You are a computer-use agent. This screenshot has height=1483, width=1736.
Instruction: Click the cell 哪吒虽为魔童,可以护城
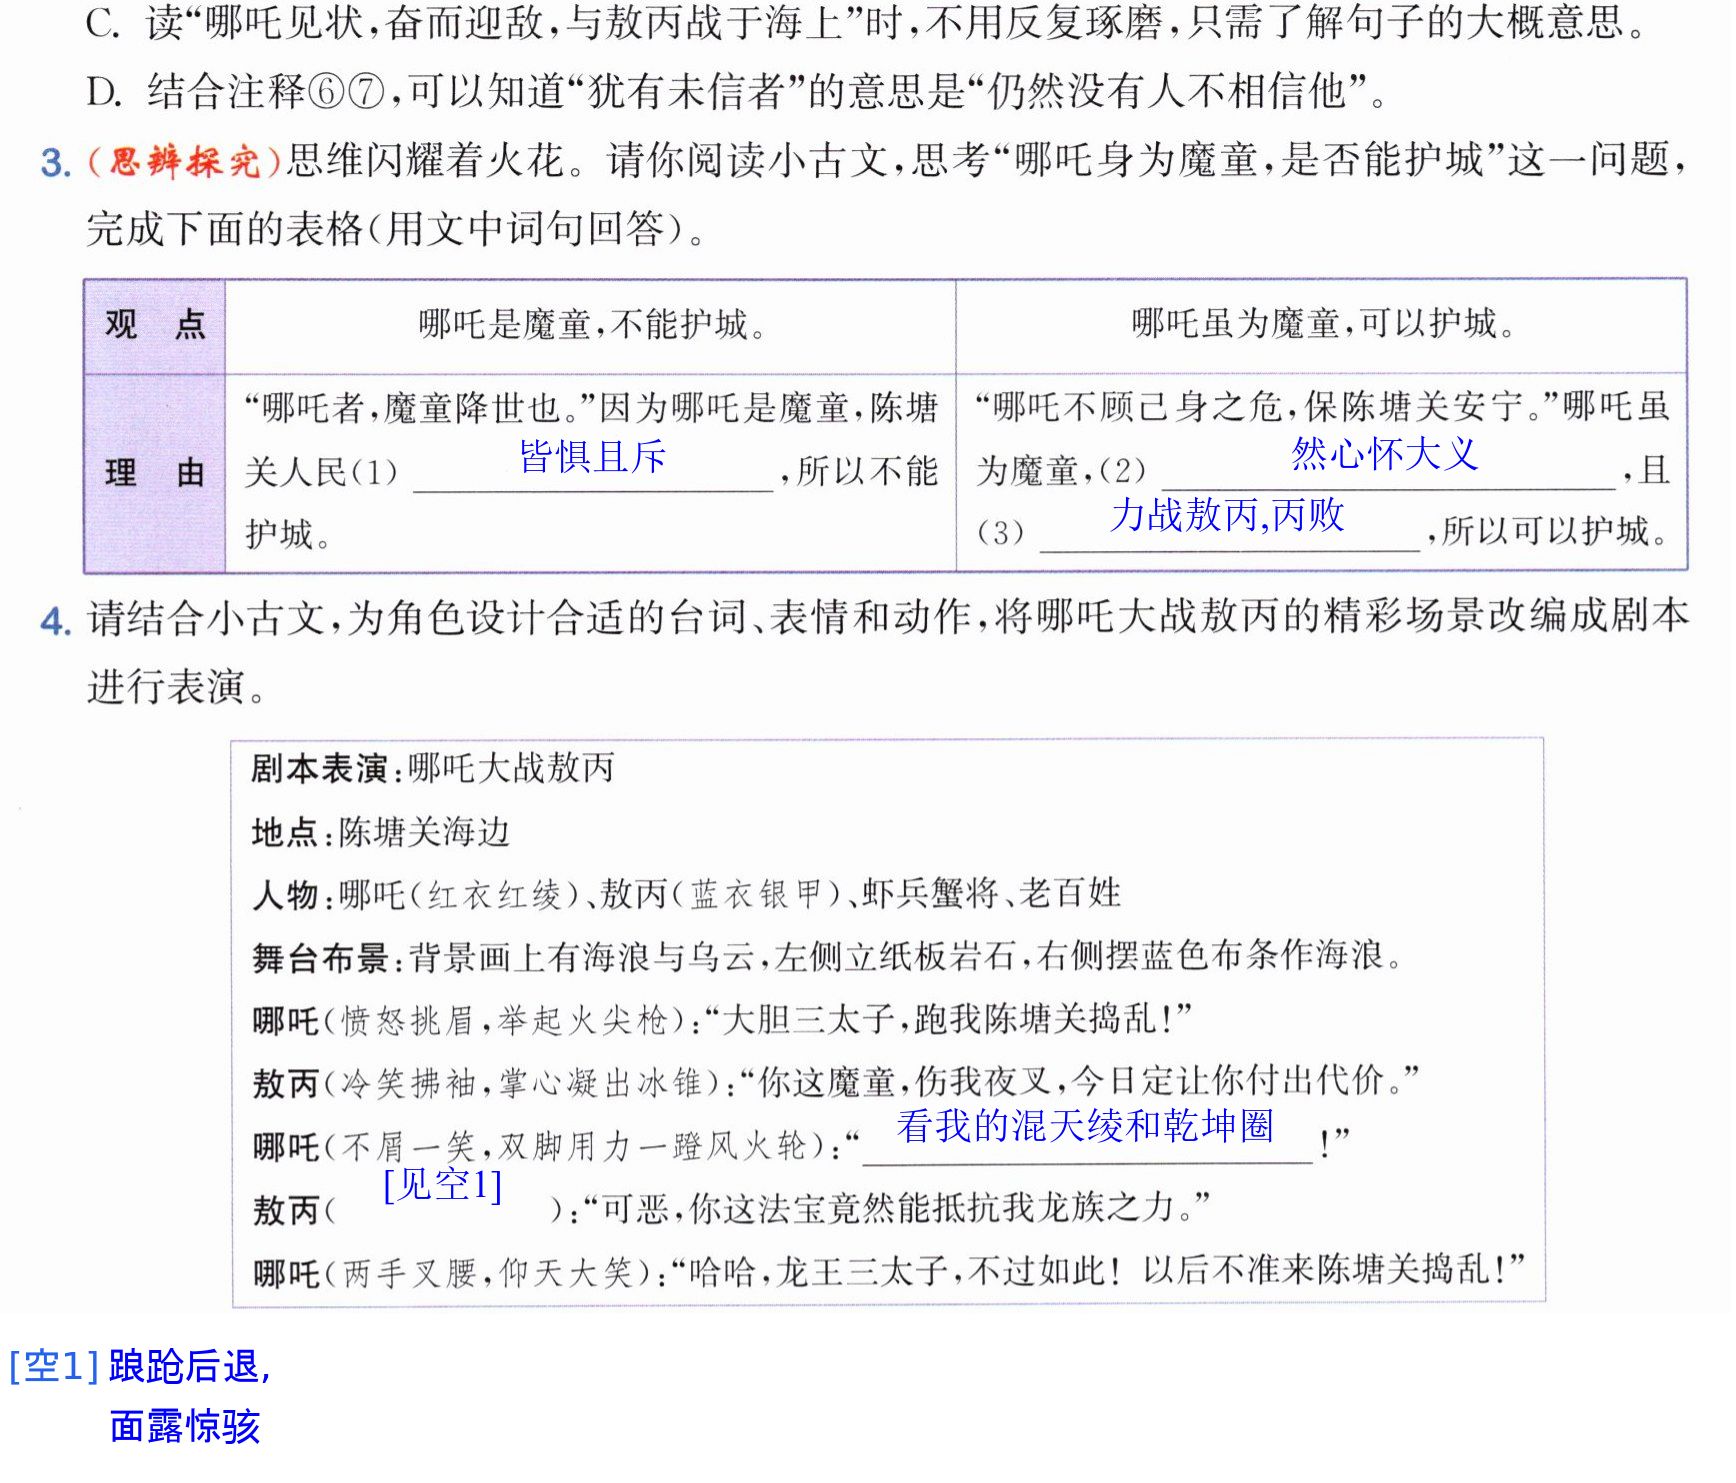[x=1322, y=326]
